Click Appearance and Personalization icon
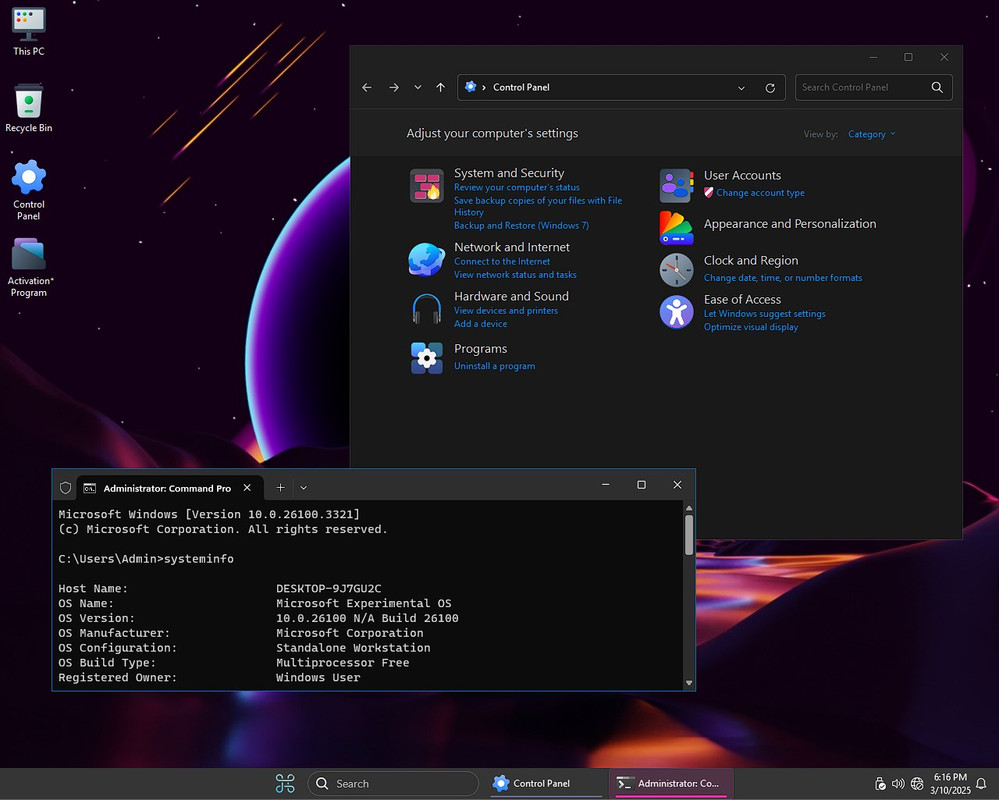The width and height of the screenshot is (999, 800). coord(676,227)
